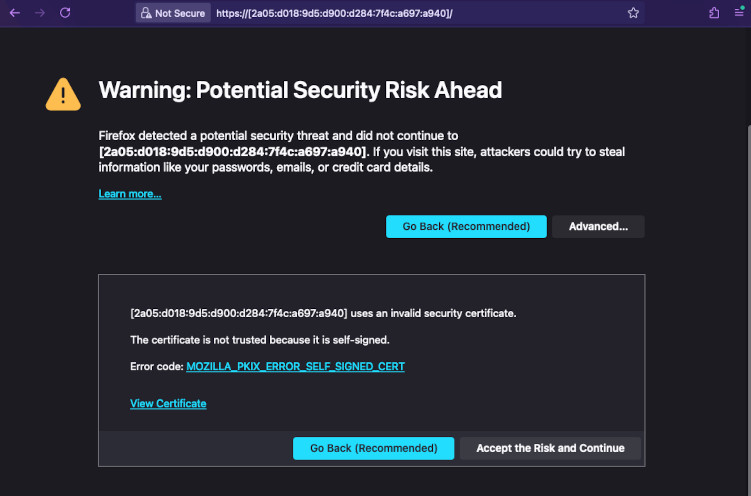Click the forward navigation arrow
This screenshot has height=496, width=751.
point(40,13)
